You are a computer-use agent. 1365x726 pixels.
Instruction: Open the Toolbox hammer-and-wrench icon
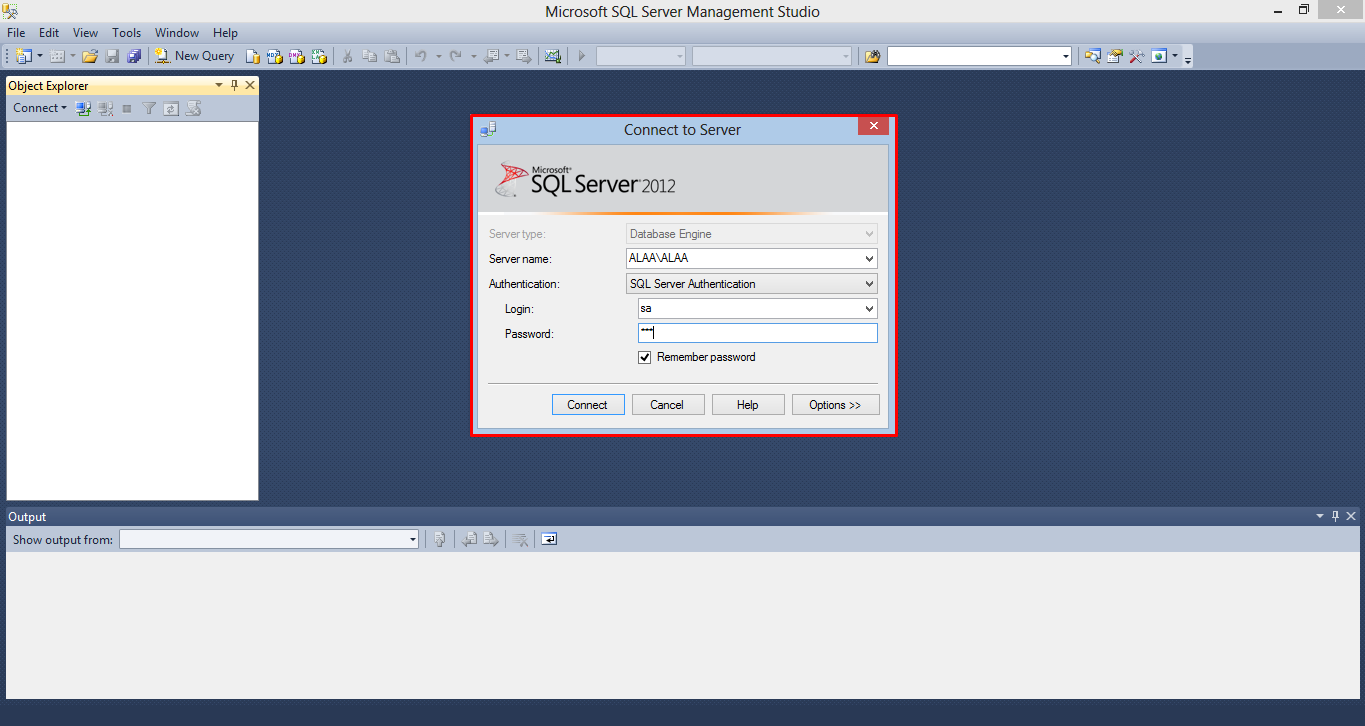(1137, 56)
